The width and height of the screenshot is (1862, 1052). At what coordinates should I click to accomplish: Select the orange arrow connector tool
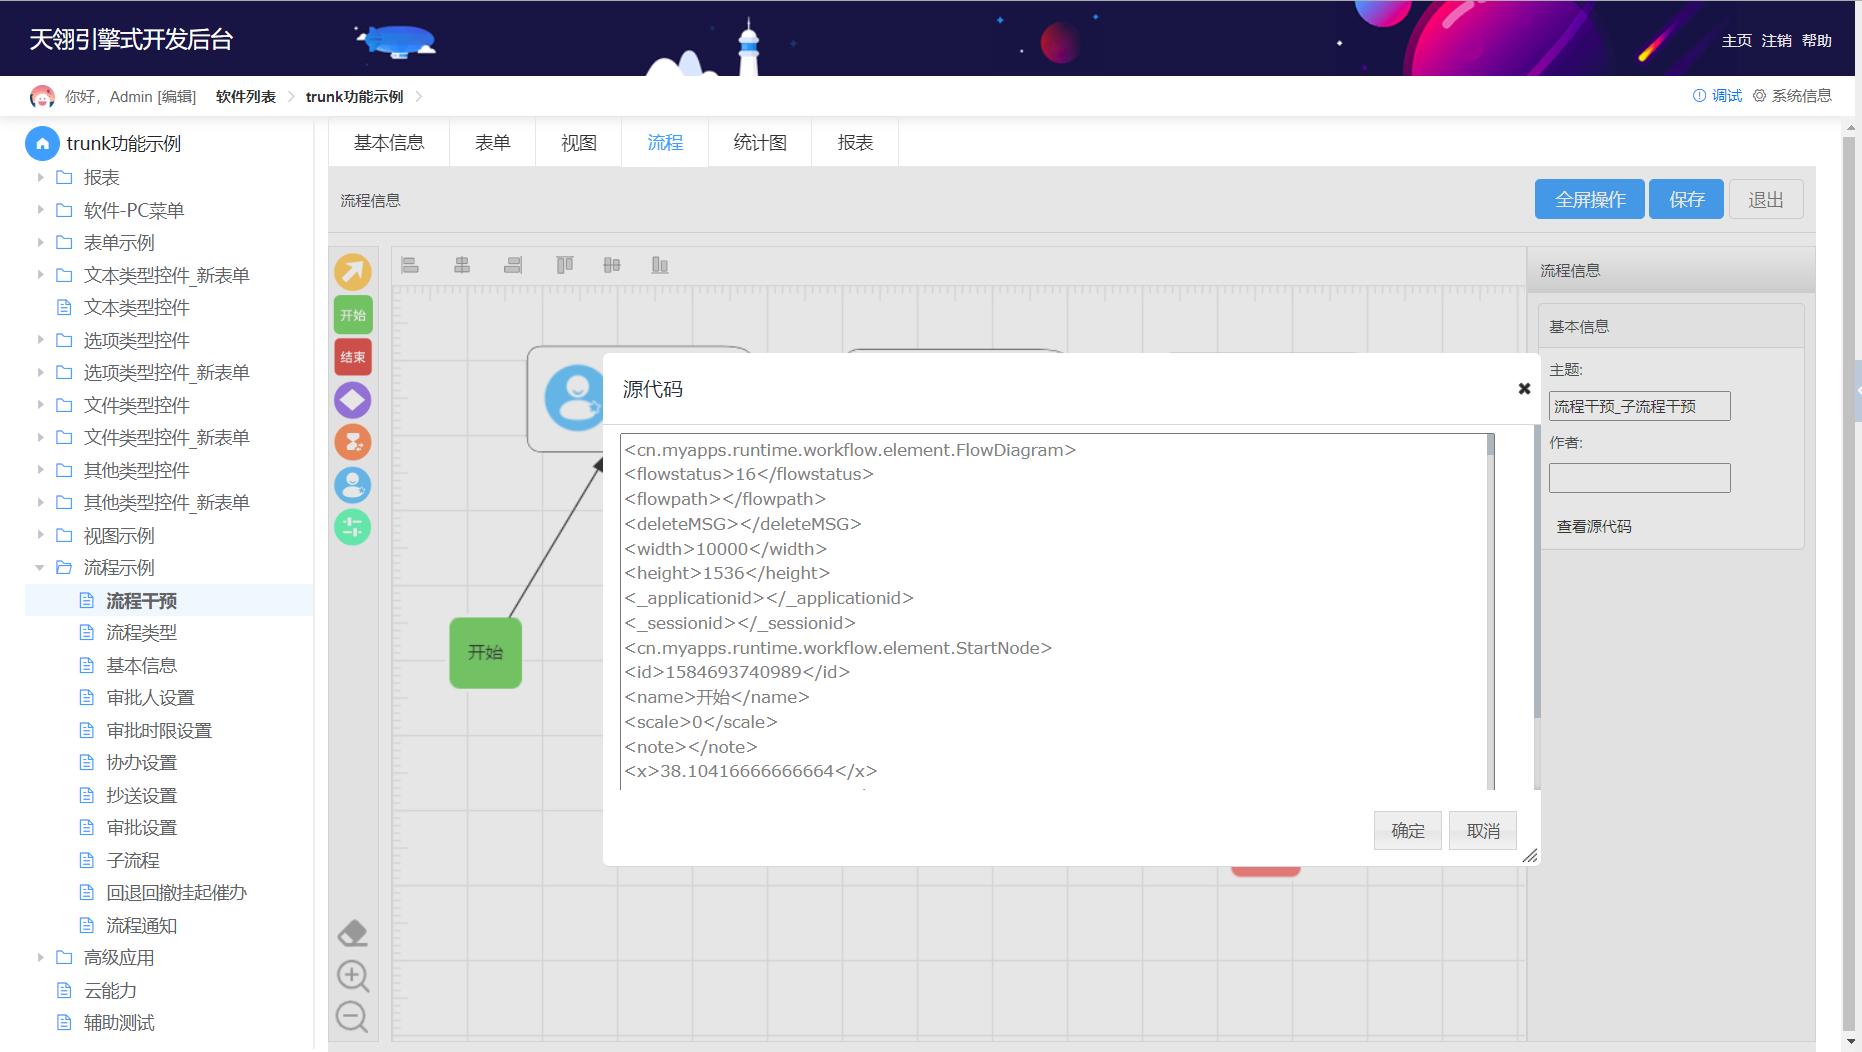point(352,272)
